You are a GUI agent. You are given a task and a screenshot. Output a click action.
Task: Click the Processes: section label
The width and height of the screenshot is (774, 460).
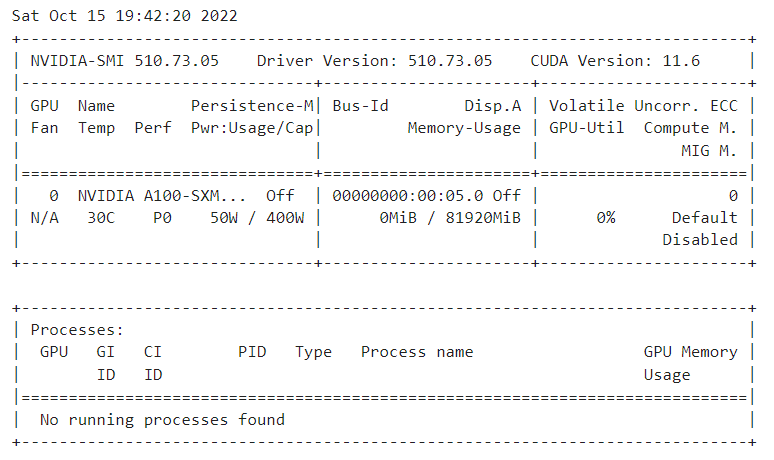77,330
